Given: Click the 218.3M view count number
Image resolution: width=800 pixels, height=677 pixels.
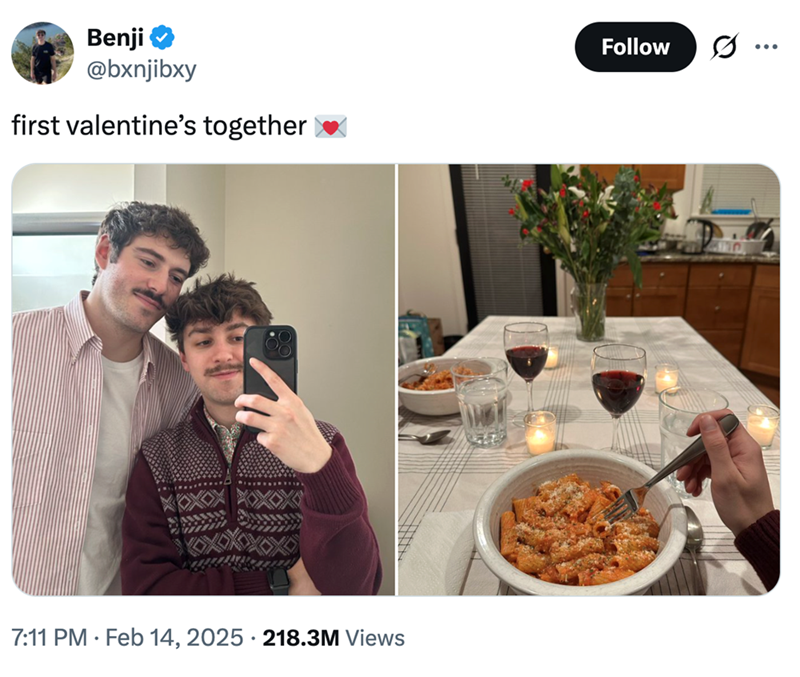Looking at the screenshot, I should [300, 637].
